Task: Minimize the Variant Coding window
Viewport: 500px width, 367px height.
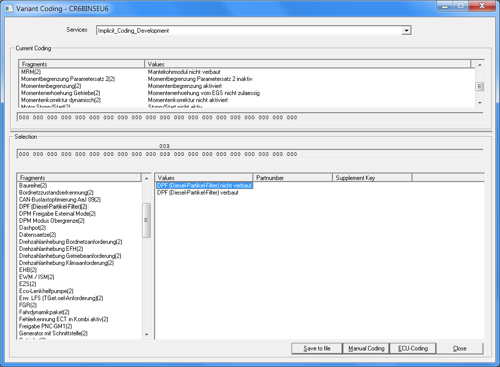Action: (445, 6)
